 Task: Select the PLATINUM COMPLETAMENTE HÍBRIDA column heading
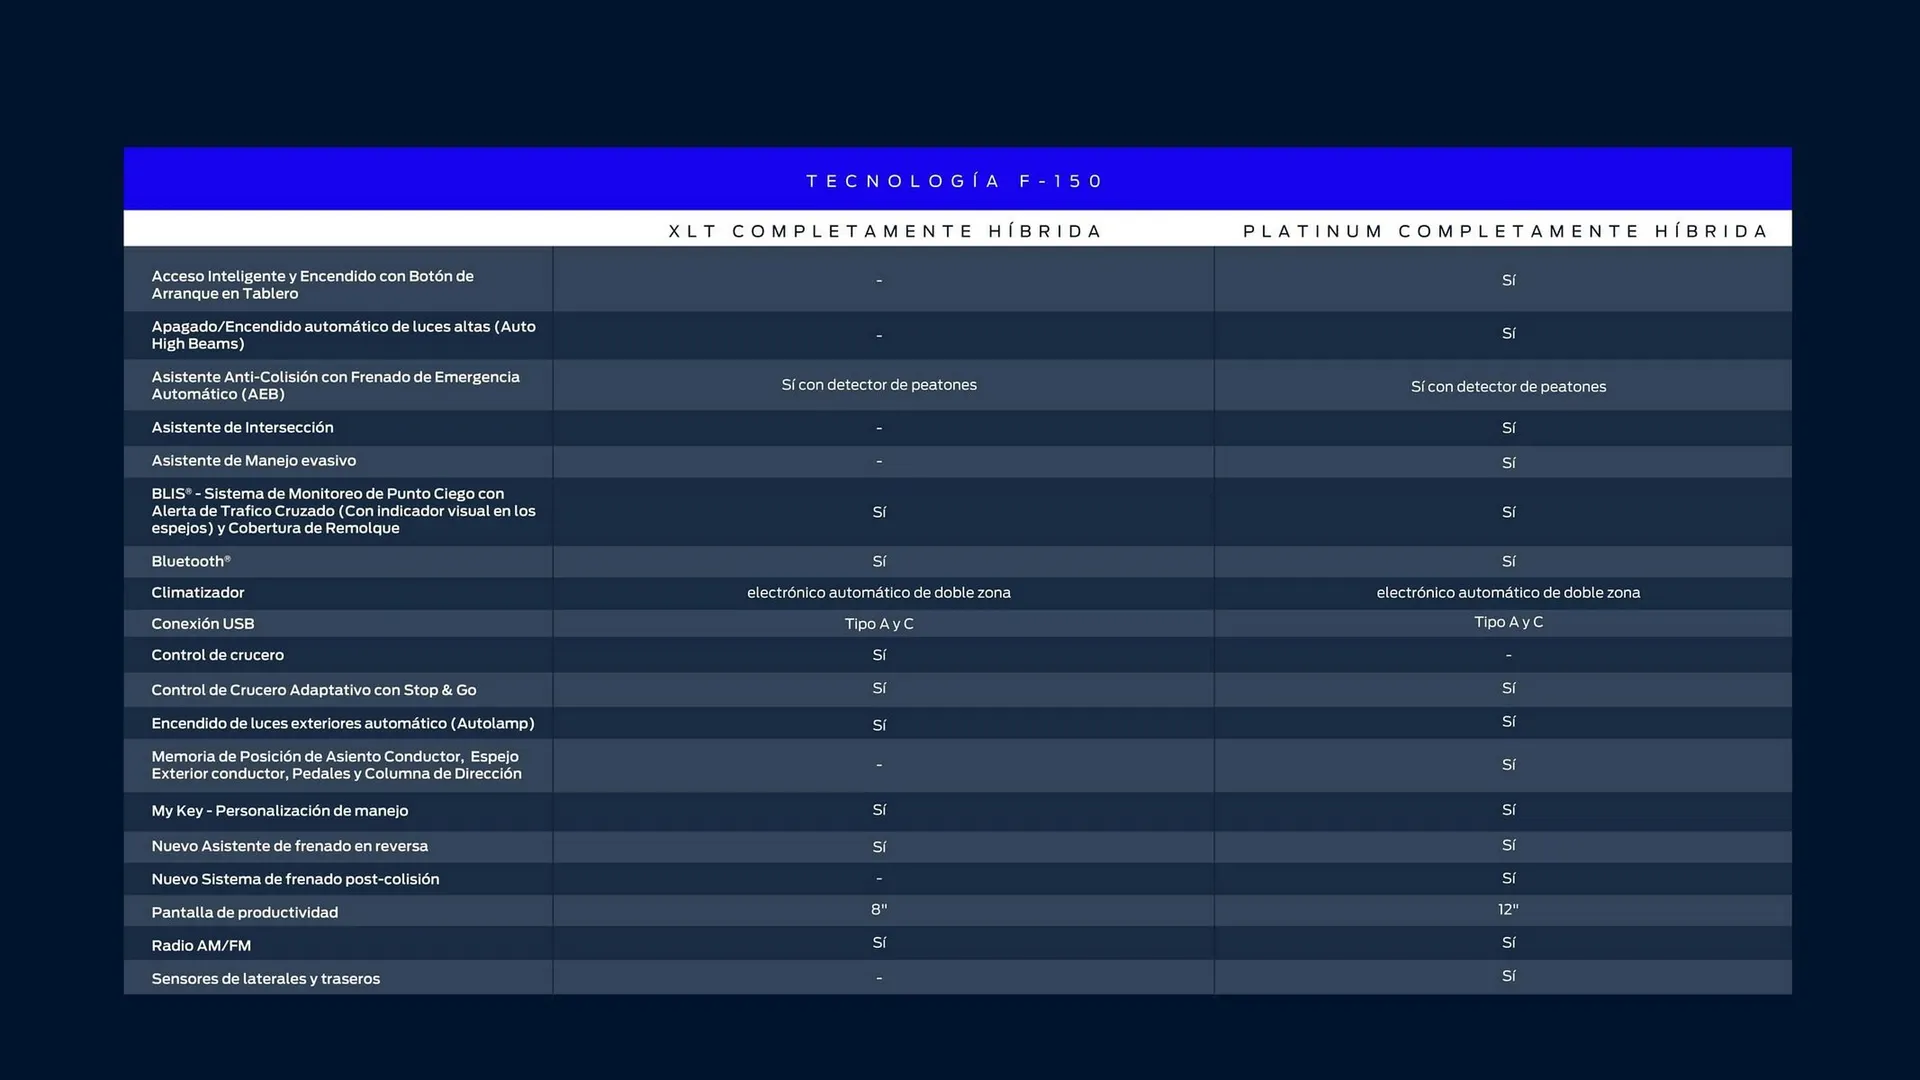coord(1505,231)
